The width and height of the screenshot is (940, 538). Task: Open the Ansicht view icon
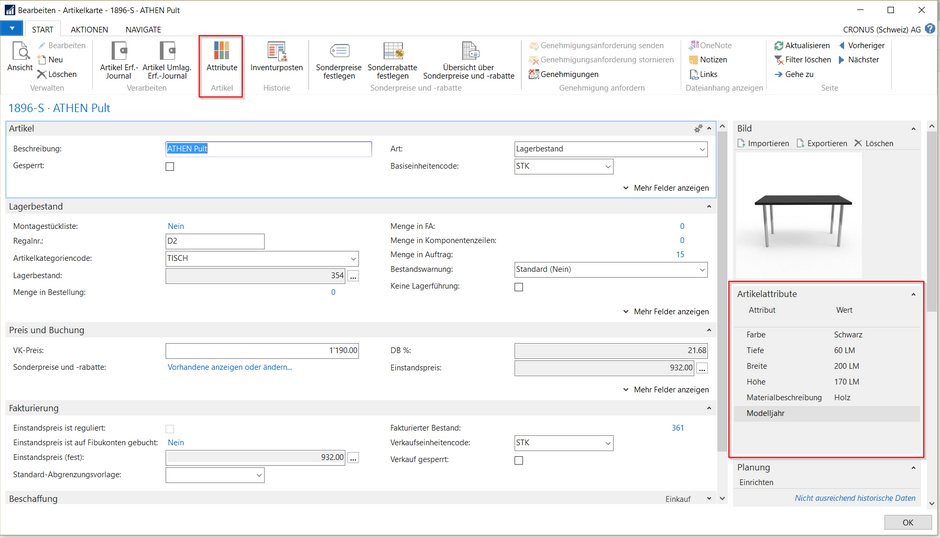click(20, 56)
